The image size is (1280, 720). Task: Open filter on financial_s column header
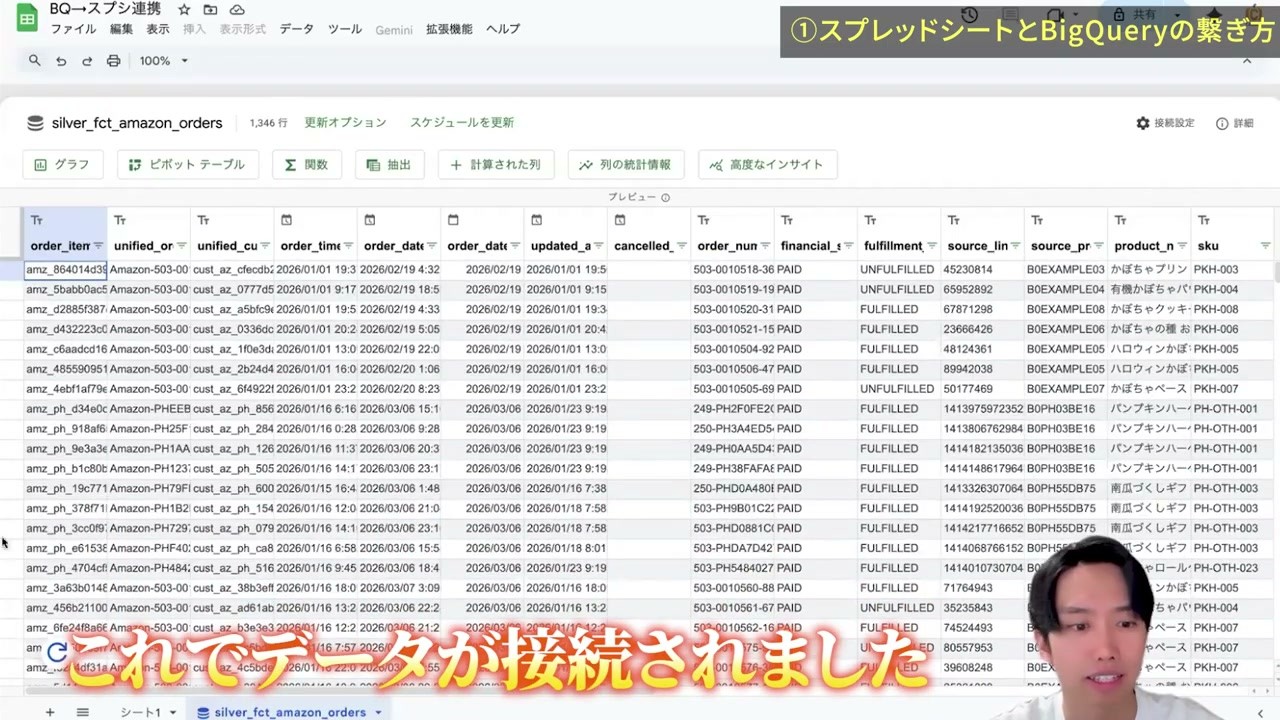click(848, 246)
